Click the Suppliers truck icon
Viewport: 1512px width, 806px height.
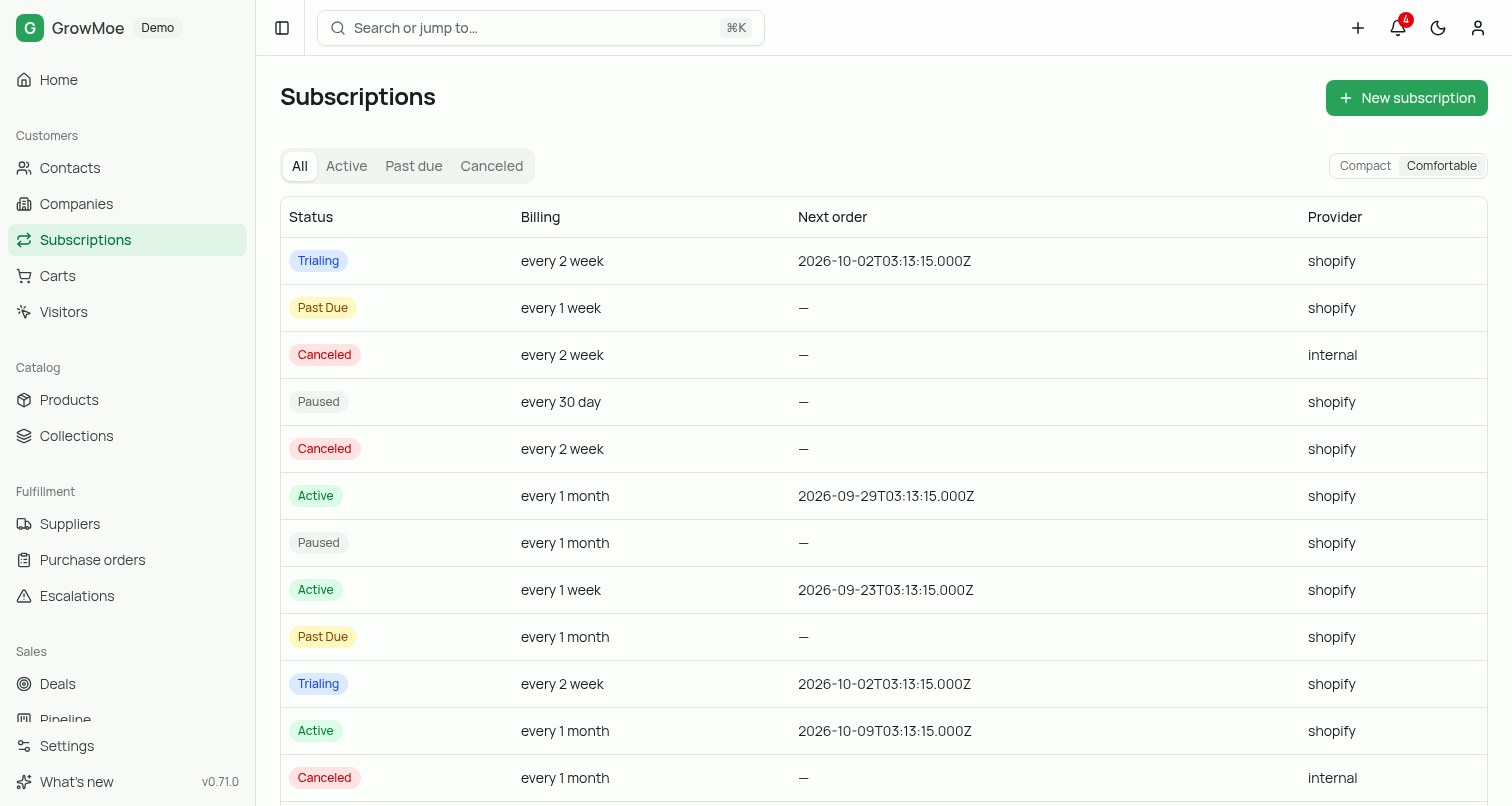24,524
